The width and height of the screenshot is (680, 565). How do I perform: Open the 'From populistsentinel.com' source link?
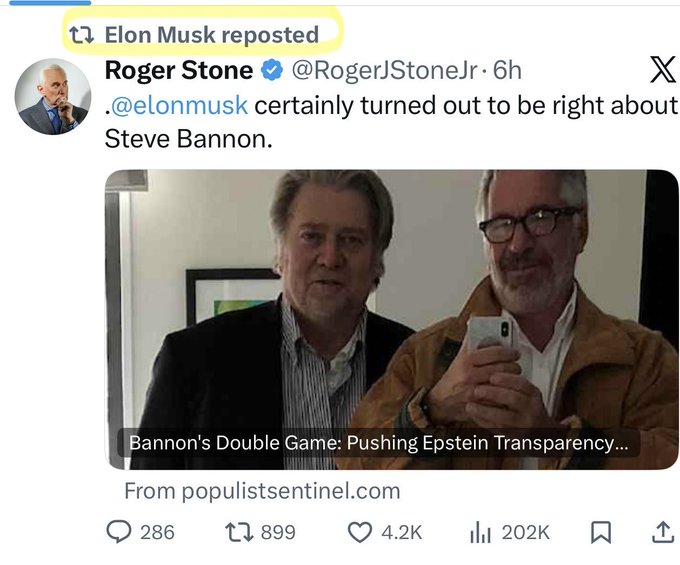pyautogui.click(x=262, y=491)
